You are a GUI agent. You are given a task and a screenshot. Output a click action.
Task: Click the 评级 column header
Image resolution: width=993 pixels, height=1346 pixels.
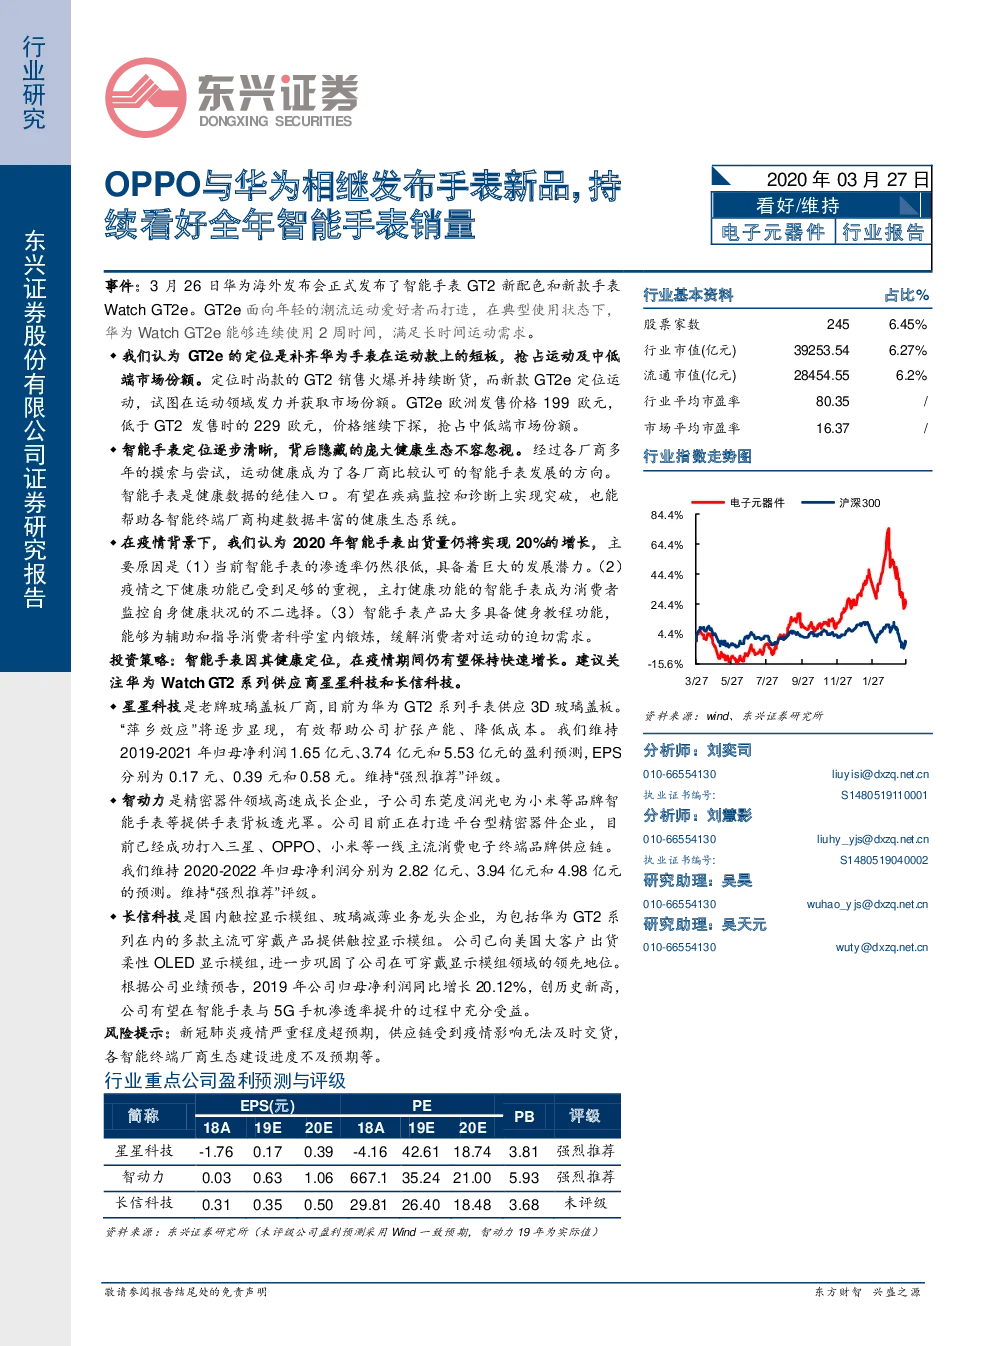(585, 1116)
